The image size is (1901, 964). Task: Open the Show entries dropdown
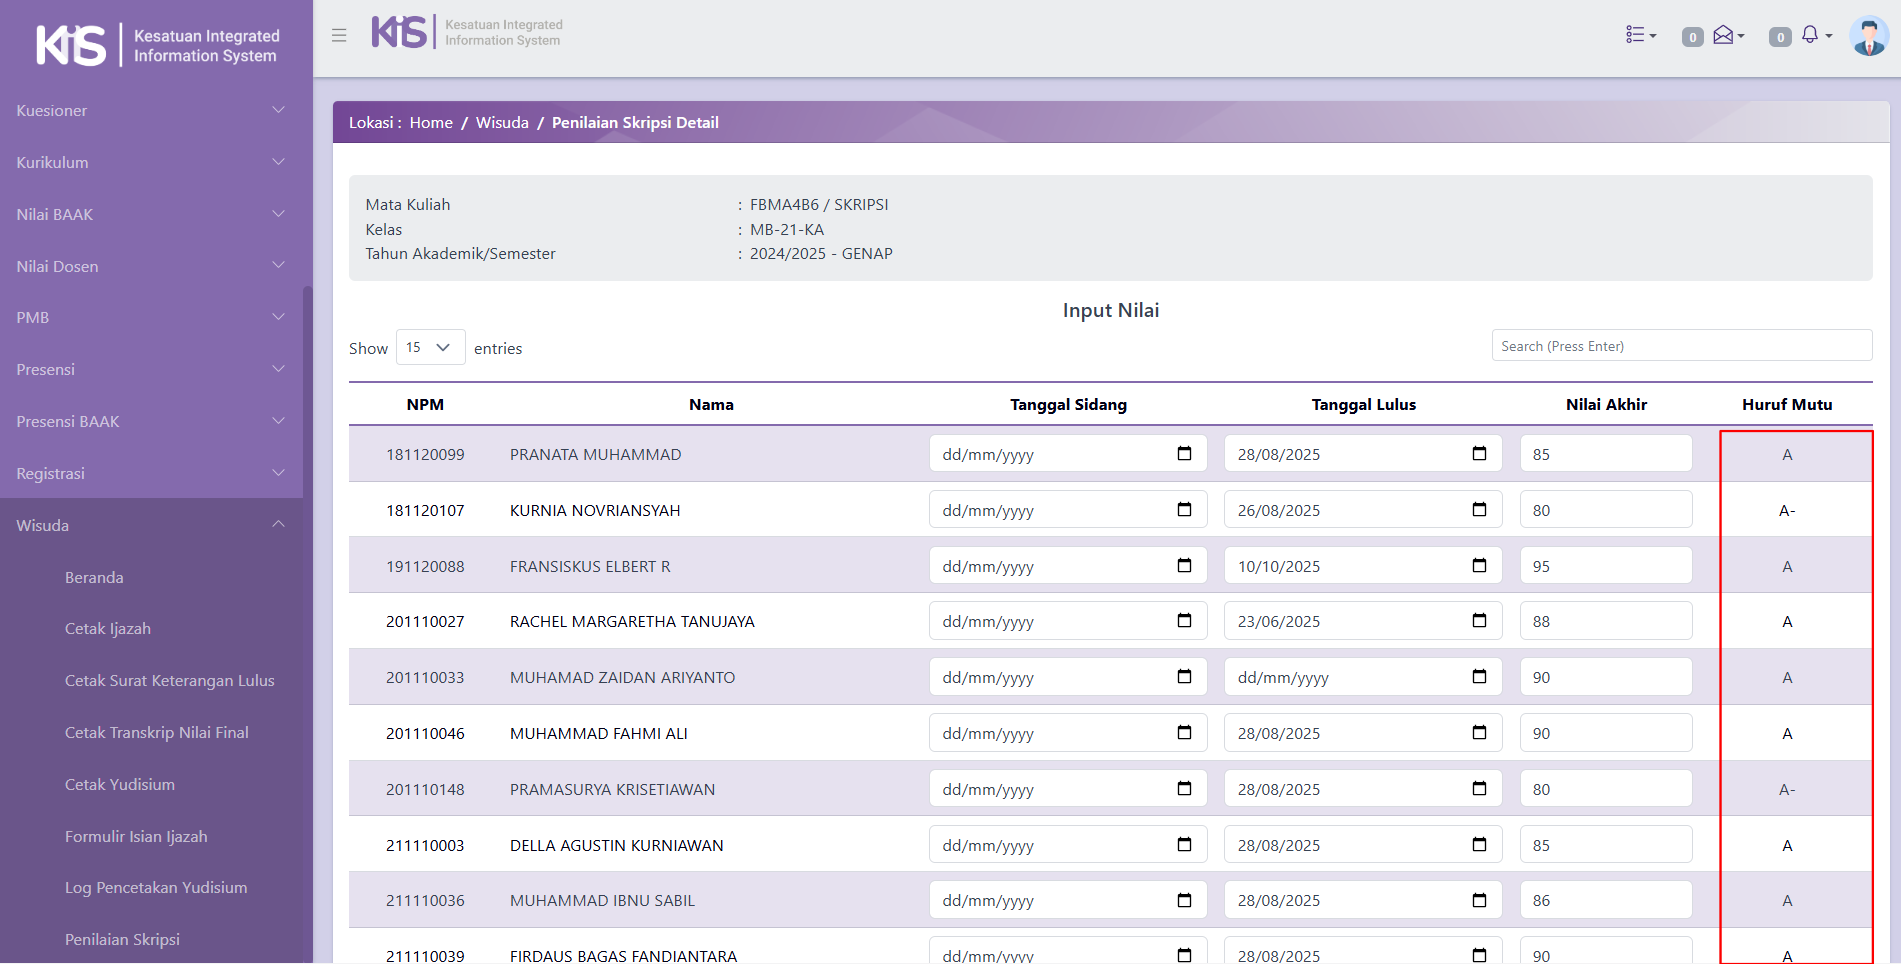(x=430, y=348)
